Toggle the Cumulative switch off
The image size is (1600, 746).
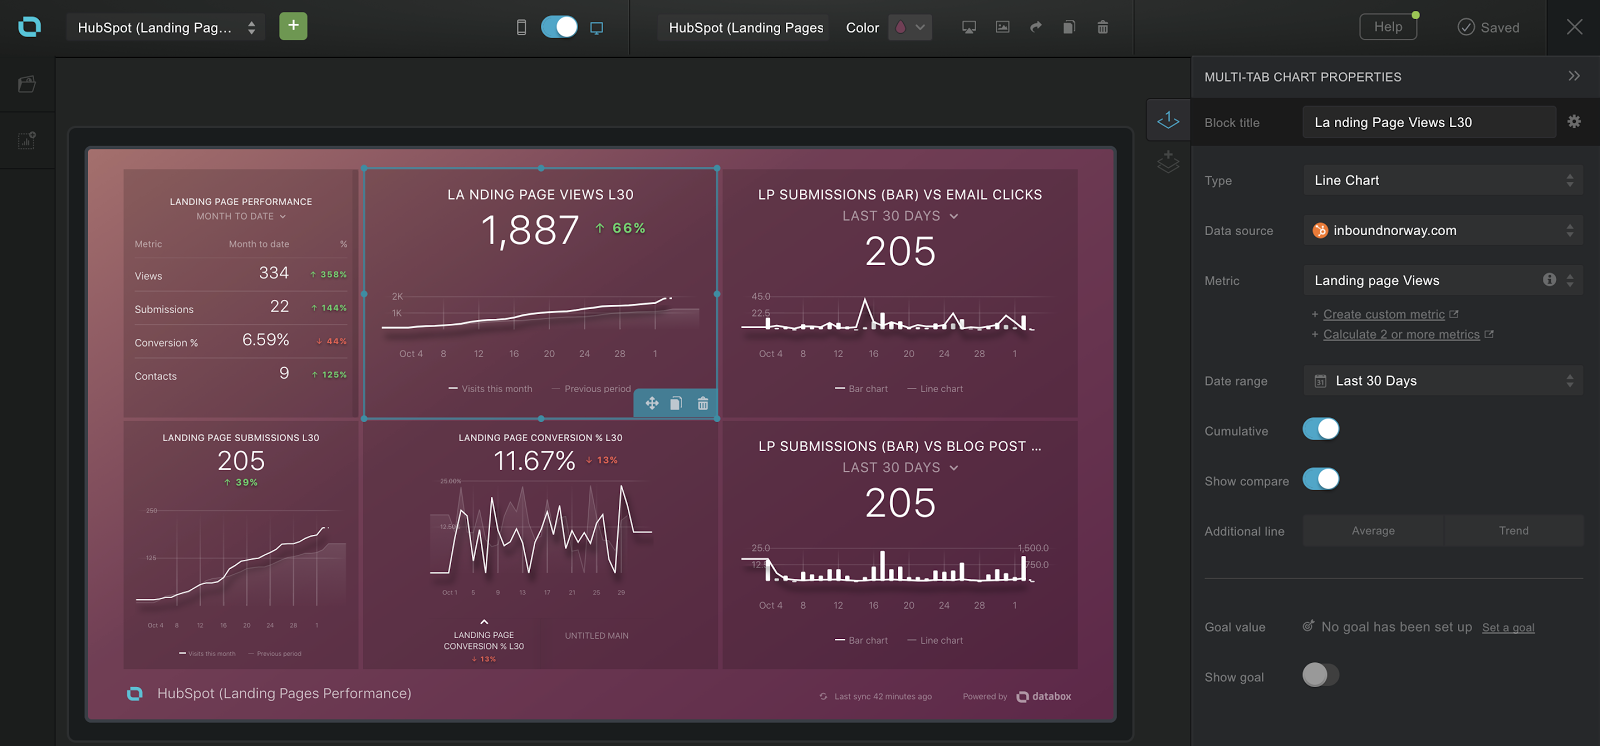point(1320,429)
